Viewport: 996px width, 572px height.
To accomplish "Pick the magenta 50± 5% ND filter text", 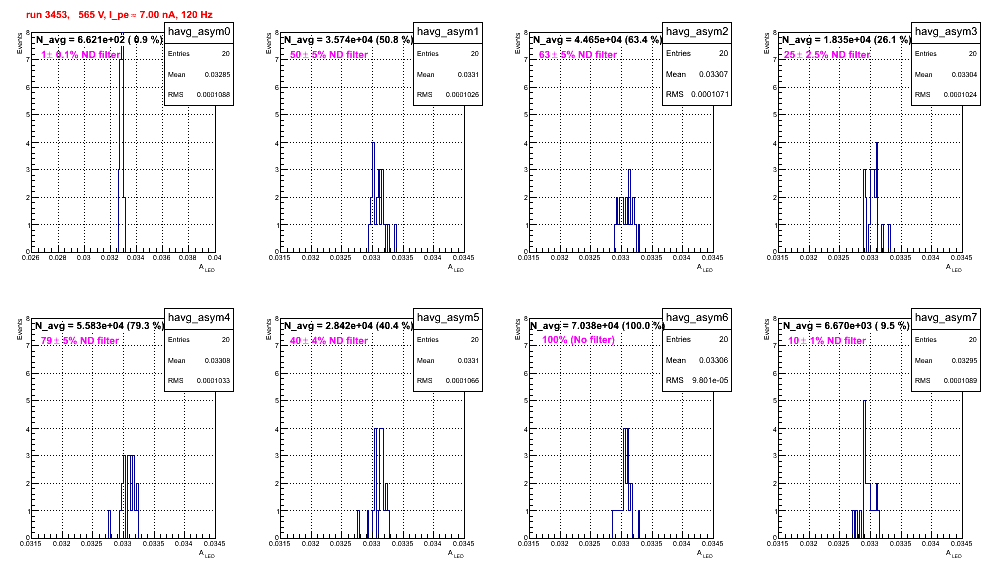I will (329, 55).
